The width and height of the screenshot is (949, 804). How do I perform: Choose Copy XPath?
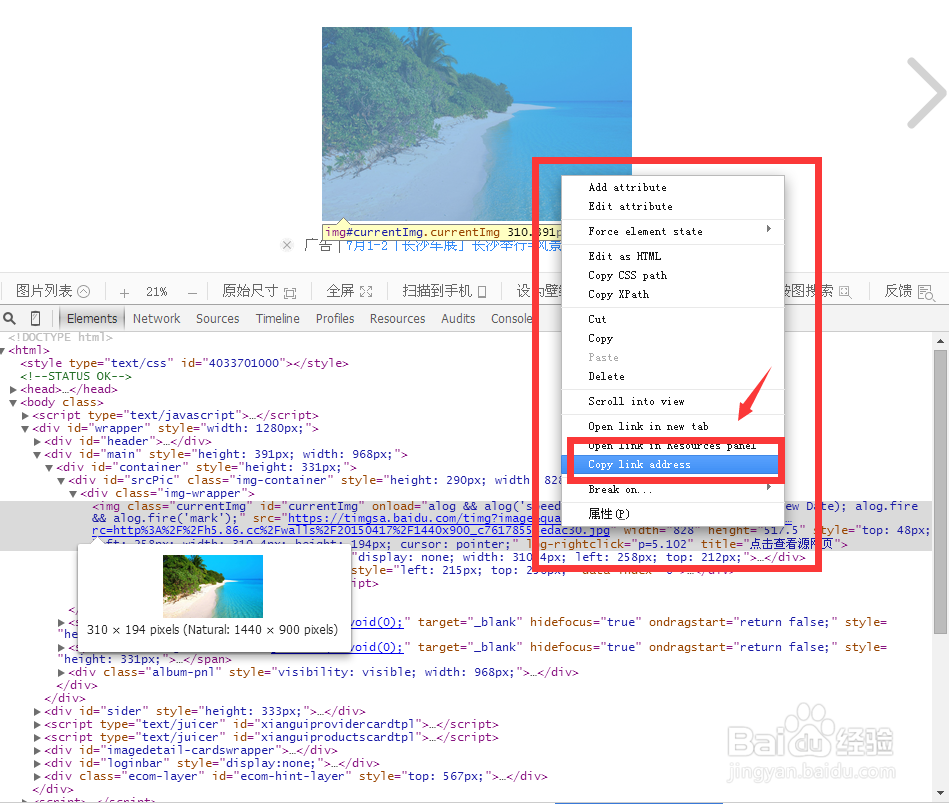click(x=673, y=294)
